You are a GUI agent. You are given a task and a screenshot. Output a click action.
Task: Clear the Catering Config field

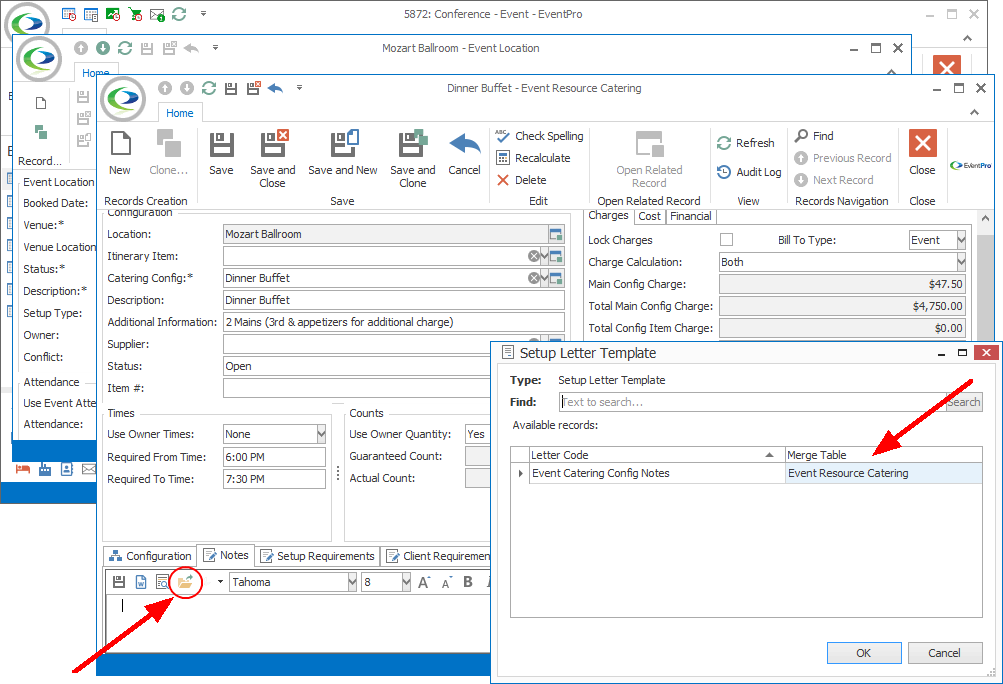pyautogui.click(x=533, y=278)
